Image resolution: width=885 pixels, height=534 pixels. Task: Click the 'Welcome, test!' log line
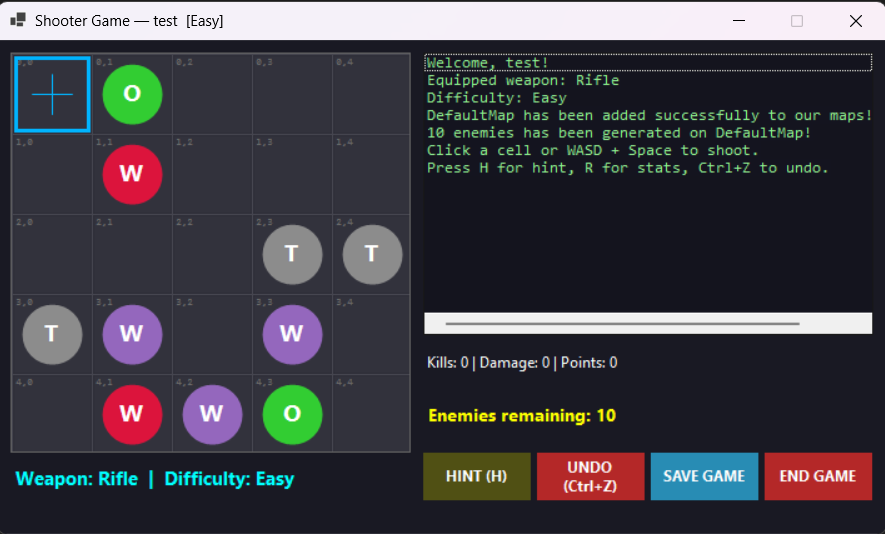[488, 63]
